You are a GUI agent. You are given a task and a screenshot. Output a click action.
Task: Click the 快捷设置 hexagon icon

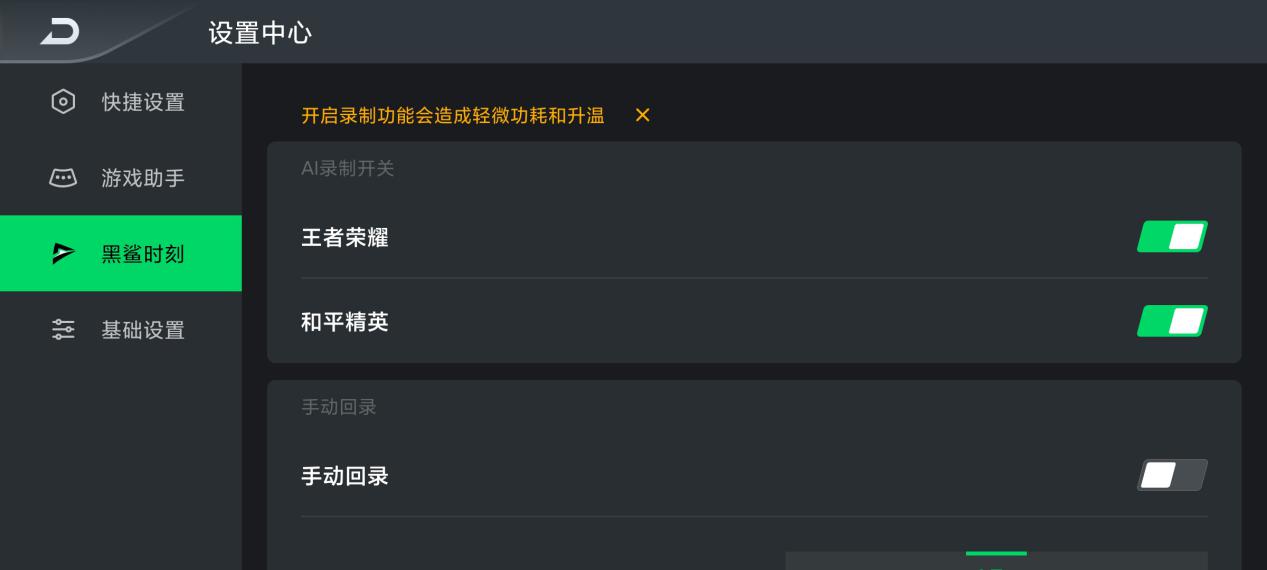pos(63,102)
